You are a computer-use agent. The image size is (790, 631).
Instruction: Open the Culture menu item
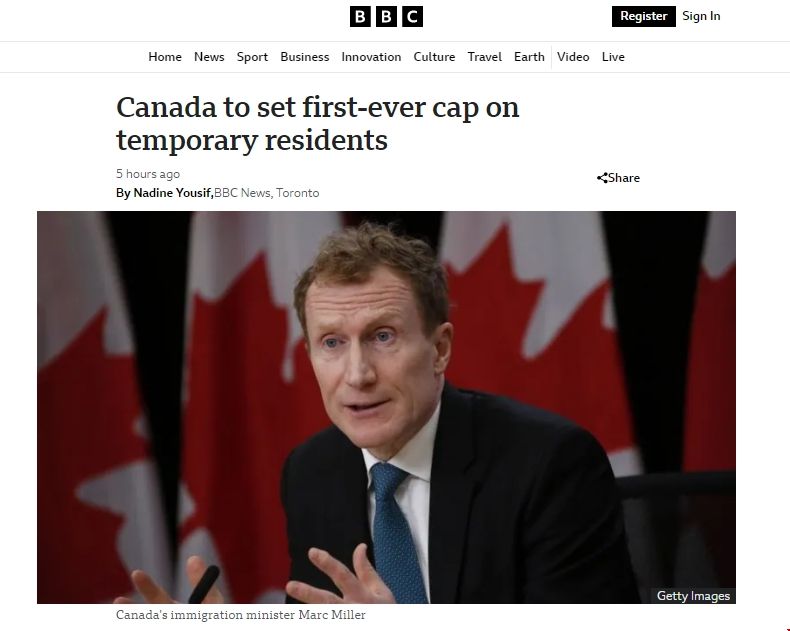coord(434,57)
